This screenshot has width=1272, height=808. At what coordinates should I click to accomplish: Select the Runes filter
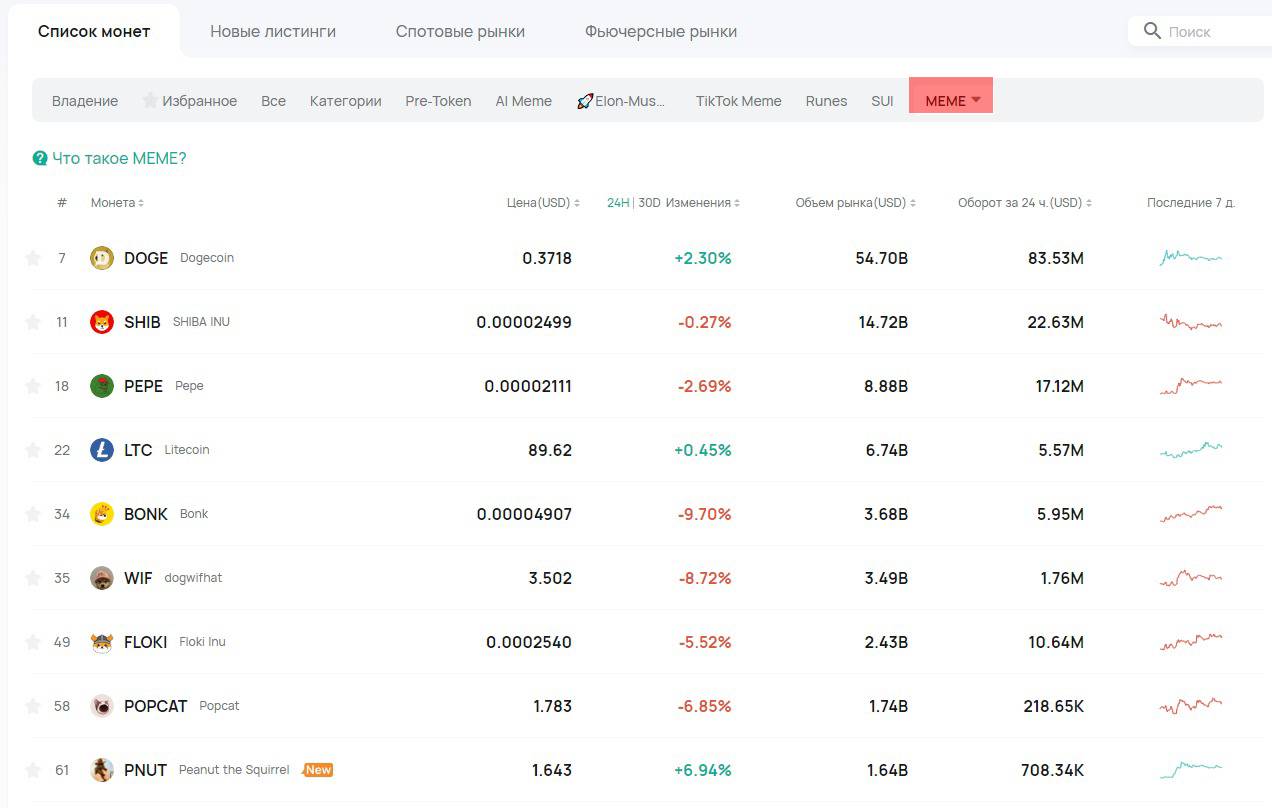(826, 101)
